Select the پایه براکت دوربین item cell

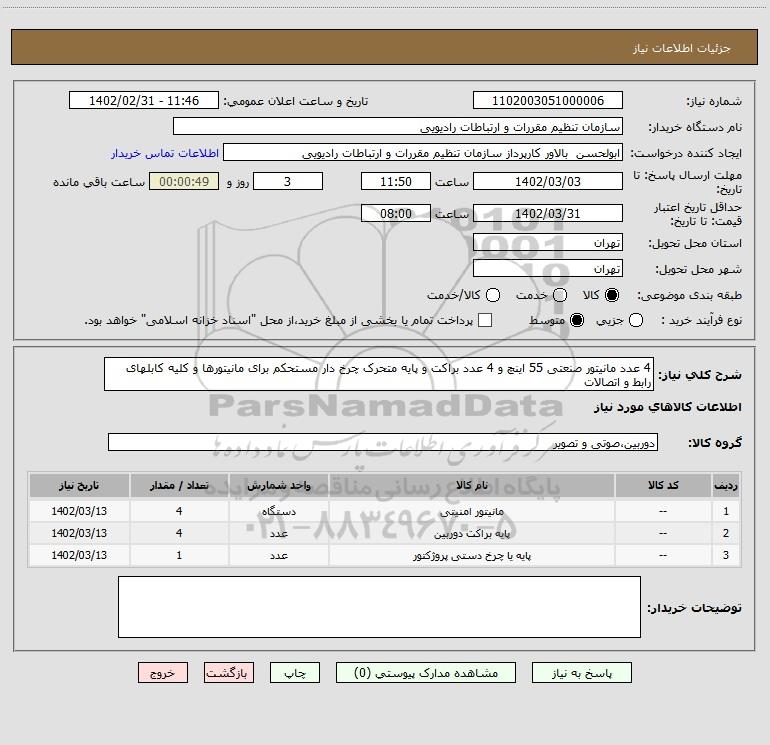click(471, 533)
